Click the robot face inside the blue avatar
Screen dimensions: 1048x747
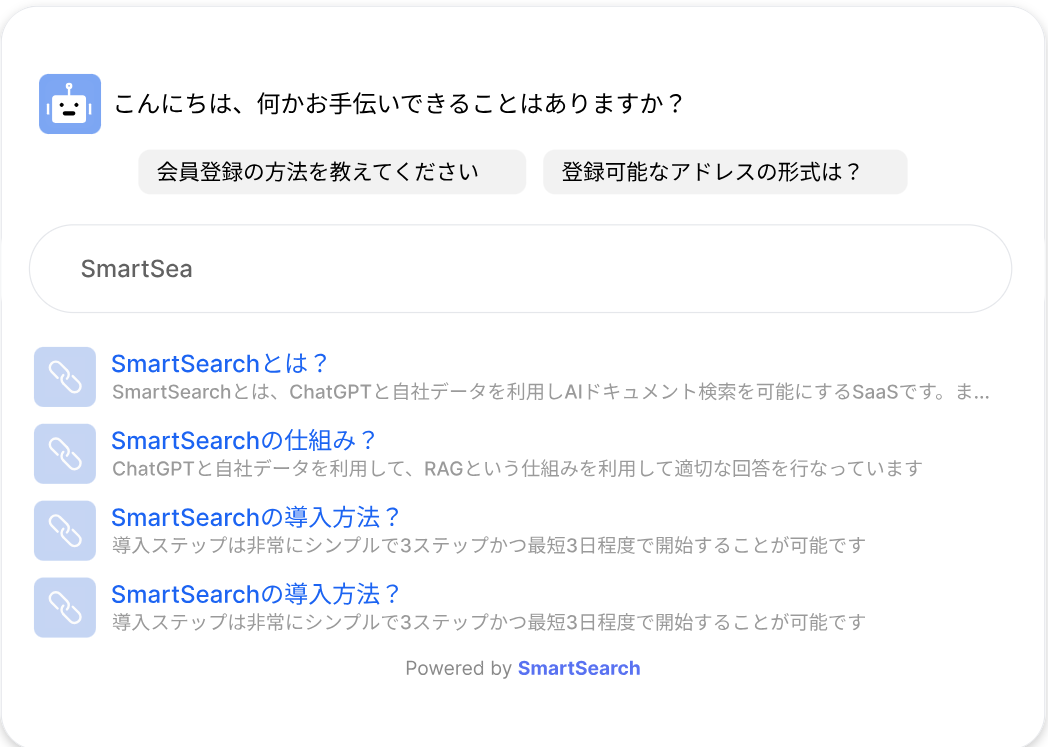(x=69, y=103)
